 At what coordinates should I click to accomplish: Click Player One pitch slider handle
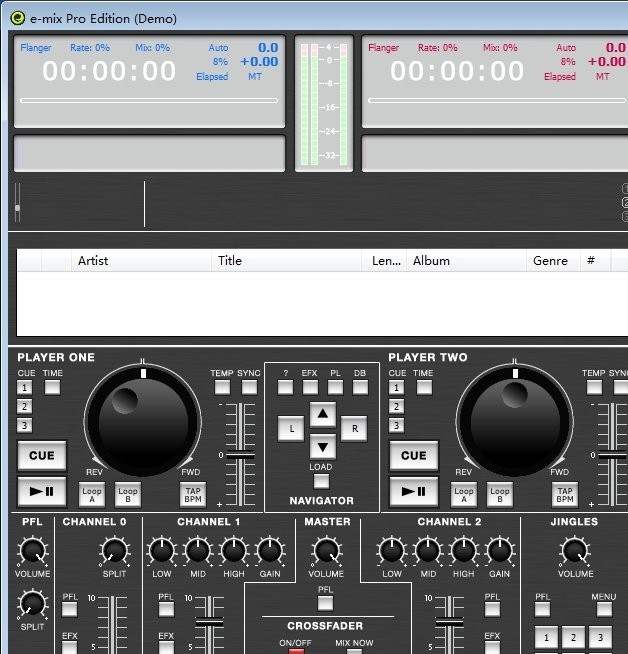tap(240, 456)
